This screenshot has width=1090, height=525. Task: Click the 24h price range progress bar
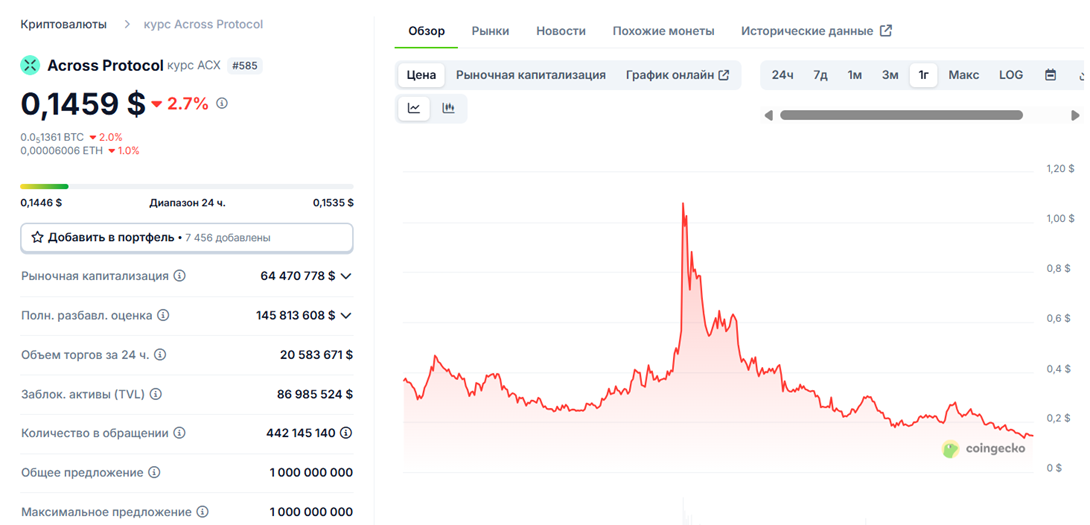(x=186, y=186)
